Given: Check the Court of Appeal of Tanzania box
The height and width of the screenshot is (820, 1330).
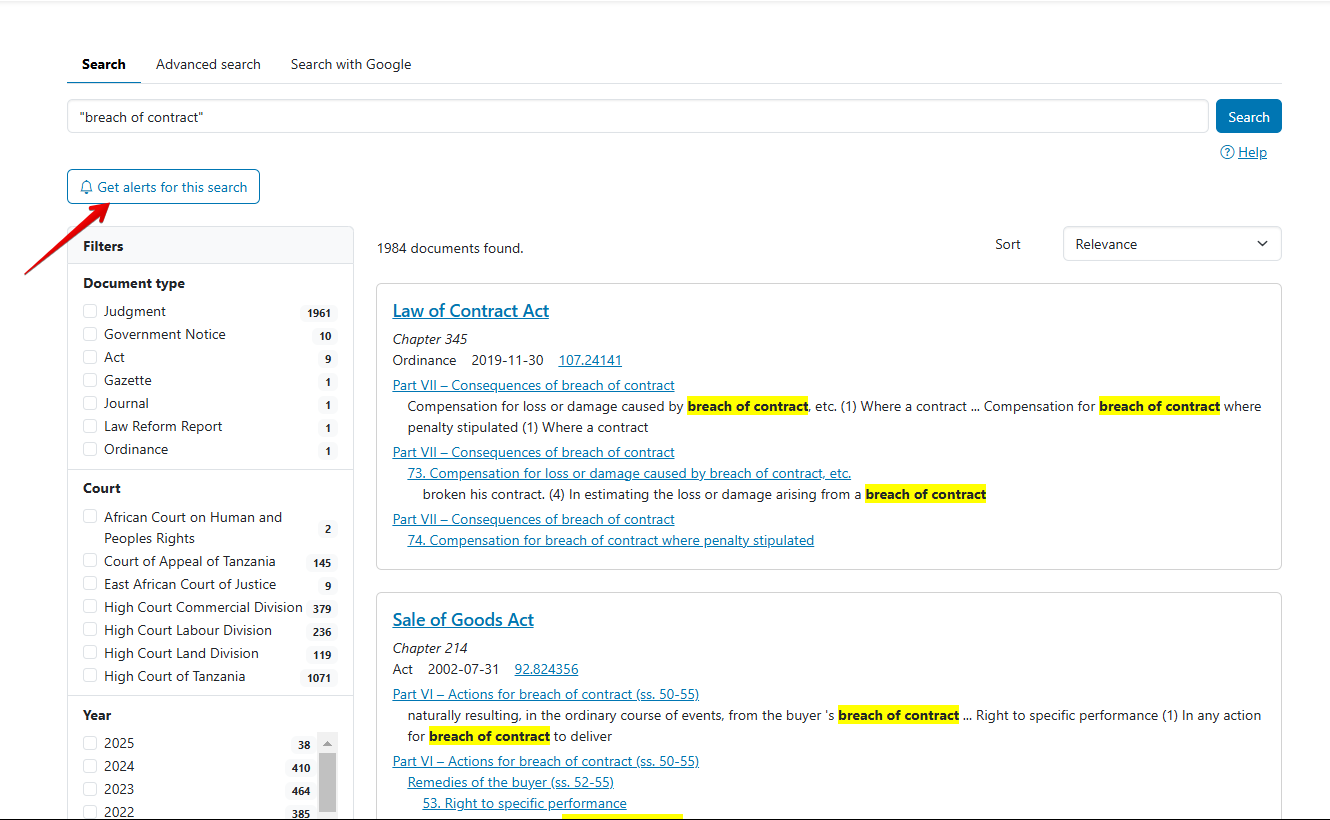Looking at the screenshot, I should (x=91, y=561).
